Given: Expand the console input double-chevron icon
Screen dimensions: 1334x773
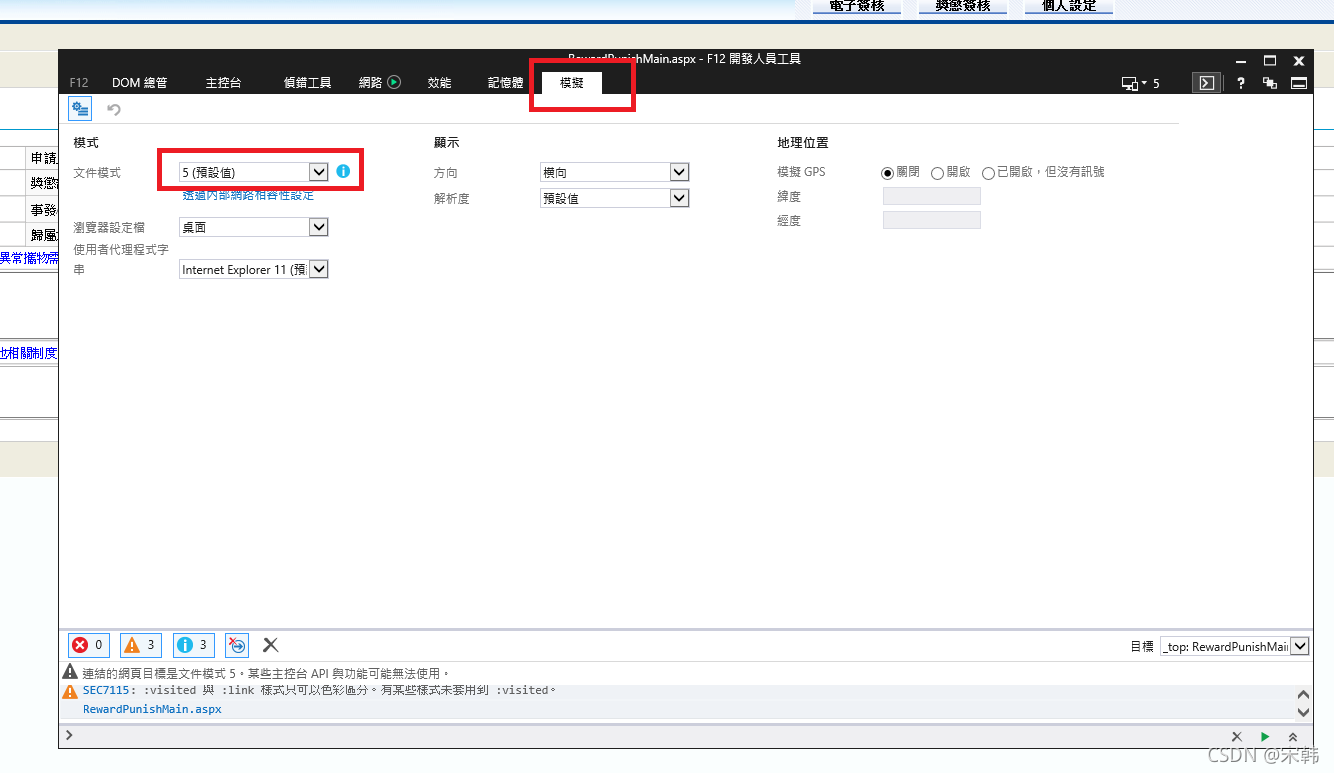Looking at the screenshot, I should click(1293, 736).
